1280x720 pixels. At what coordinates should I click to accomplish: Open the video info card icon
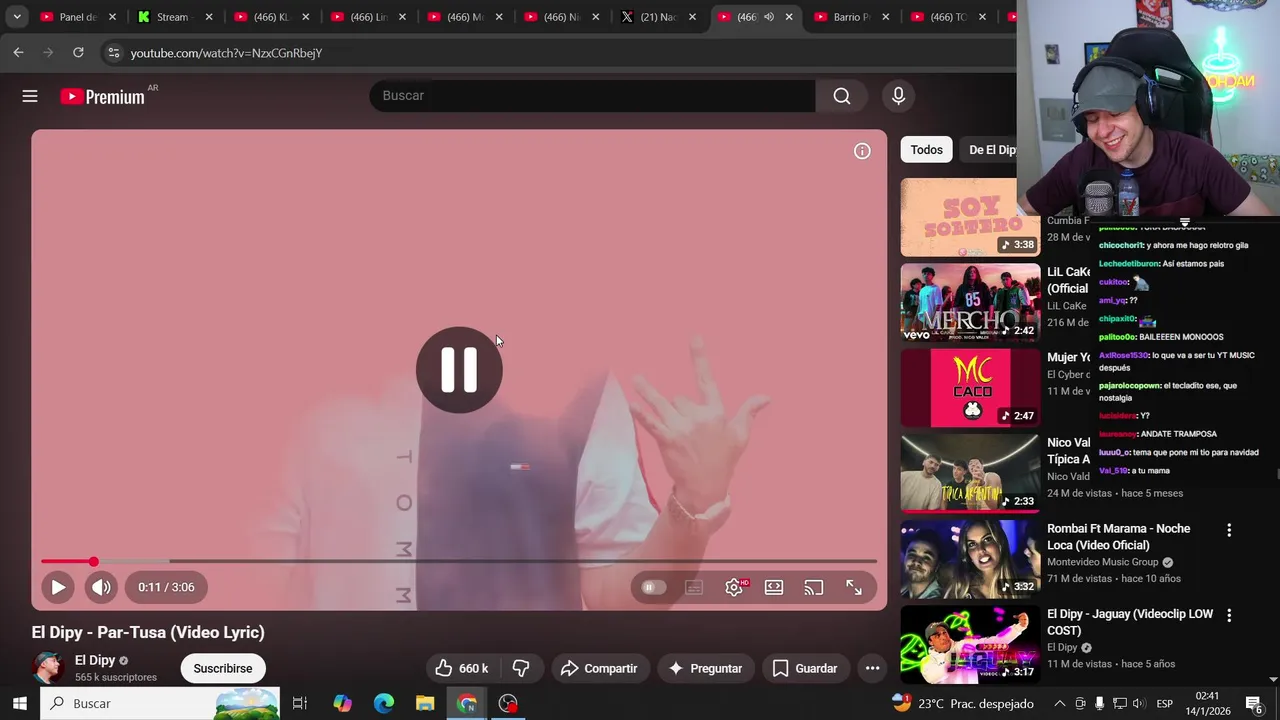click(862, 151)
